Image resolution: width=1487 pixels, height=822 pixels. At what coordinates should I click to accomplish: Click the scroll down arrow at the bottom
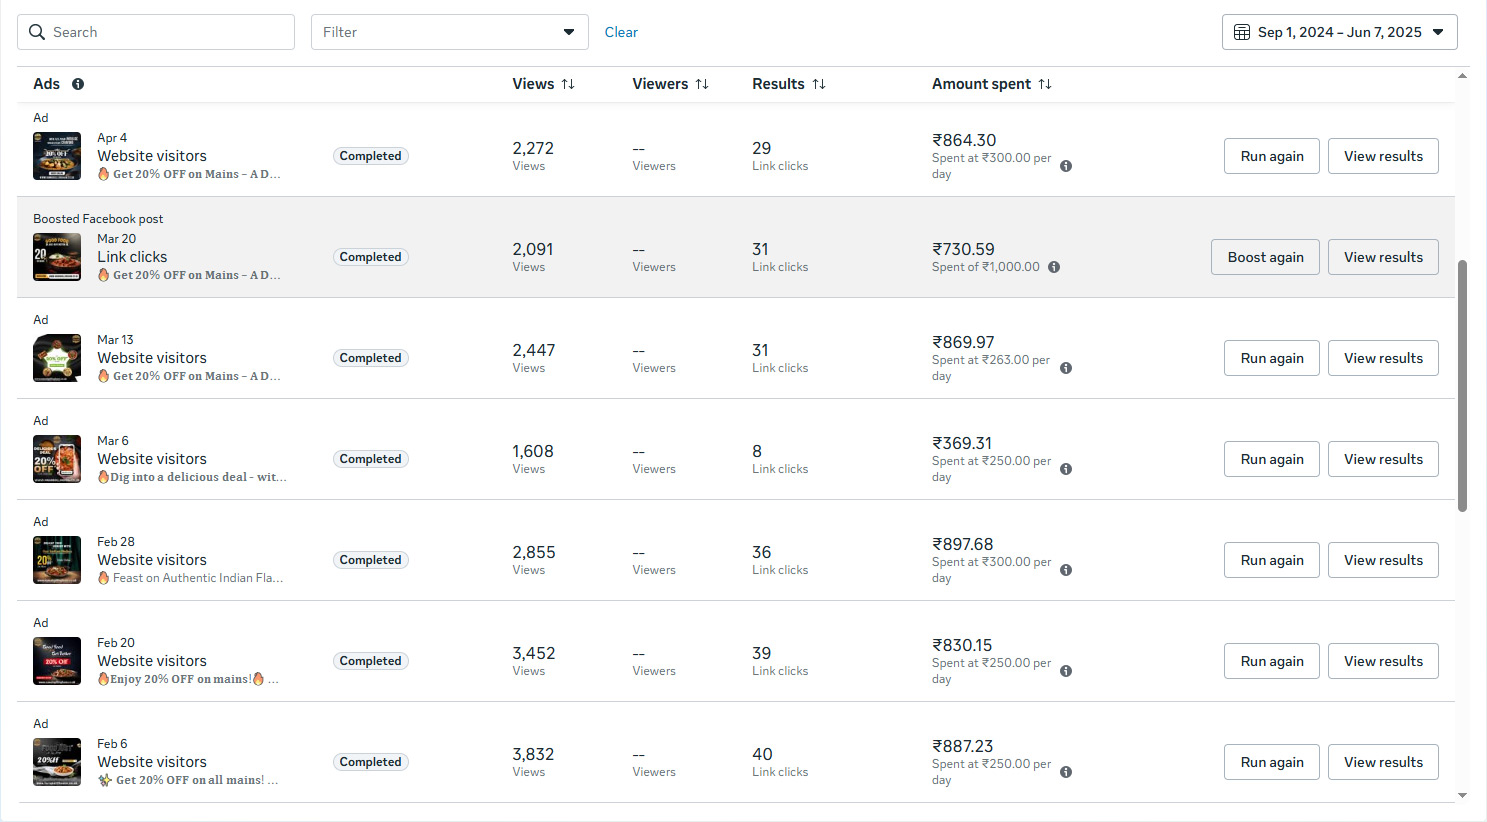[x=1462, y=796]
